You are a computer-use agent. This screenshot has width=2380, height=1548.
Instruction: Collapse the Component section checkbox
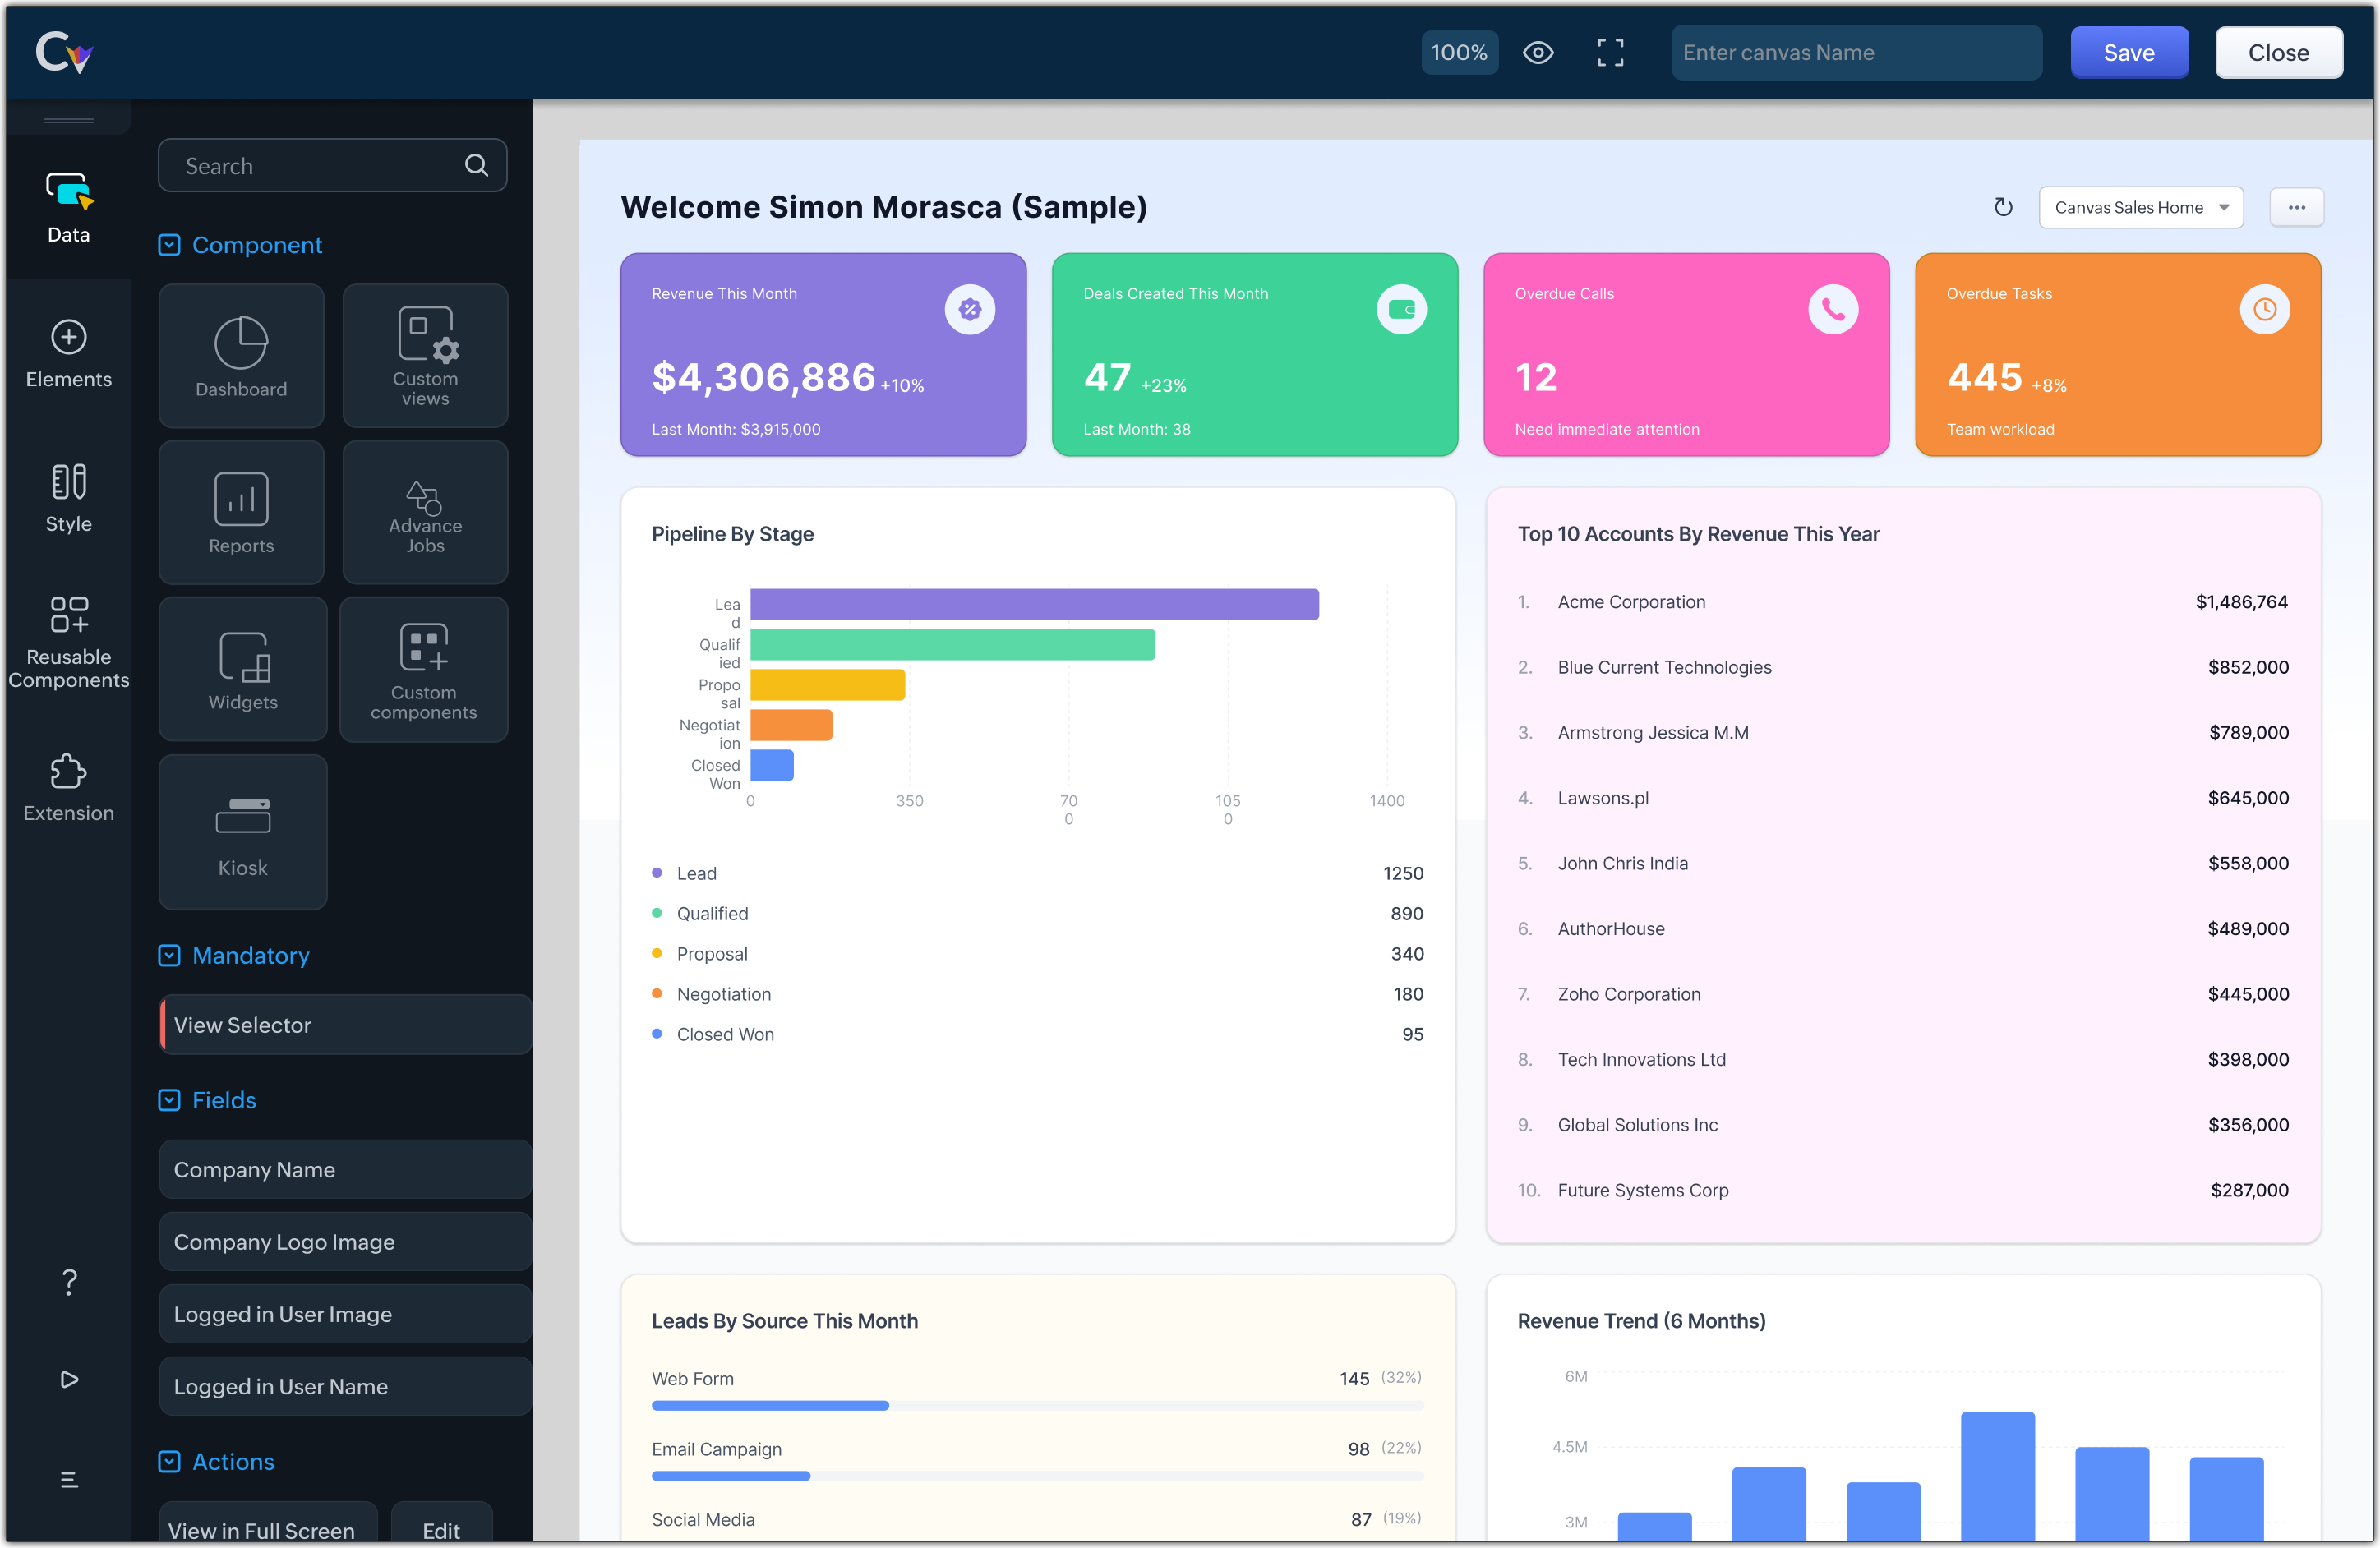169,245
